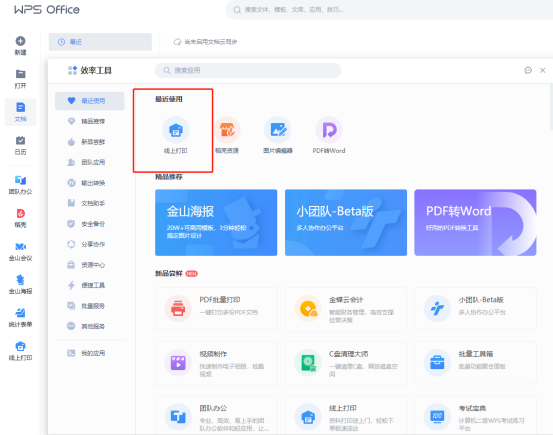Viewport: 553px width, 435px height.
Task: Click the 新建 plus icon in WPS sidebar
Action: [x=20, y=41]
